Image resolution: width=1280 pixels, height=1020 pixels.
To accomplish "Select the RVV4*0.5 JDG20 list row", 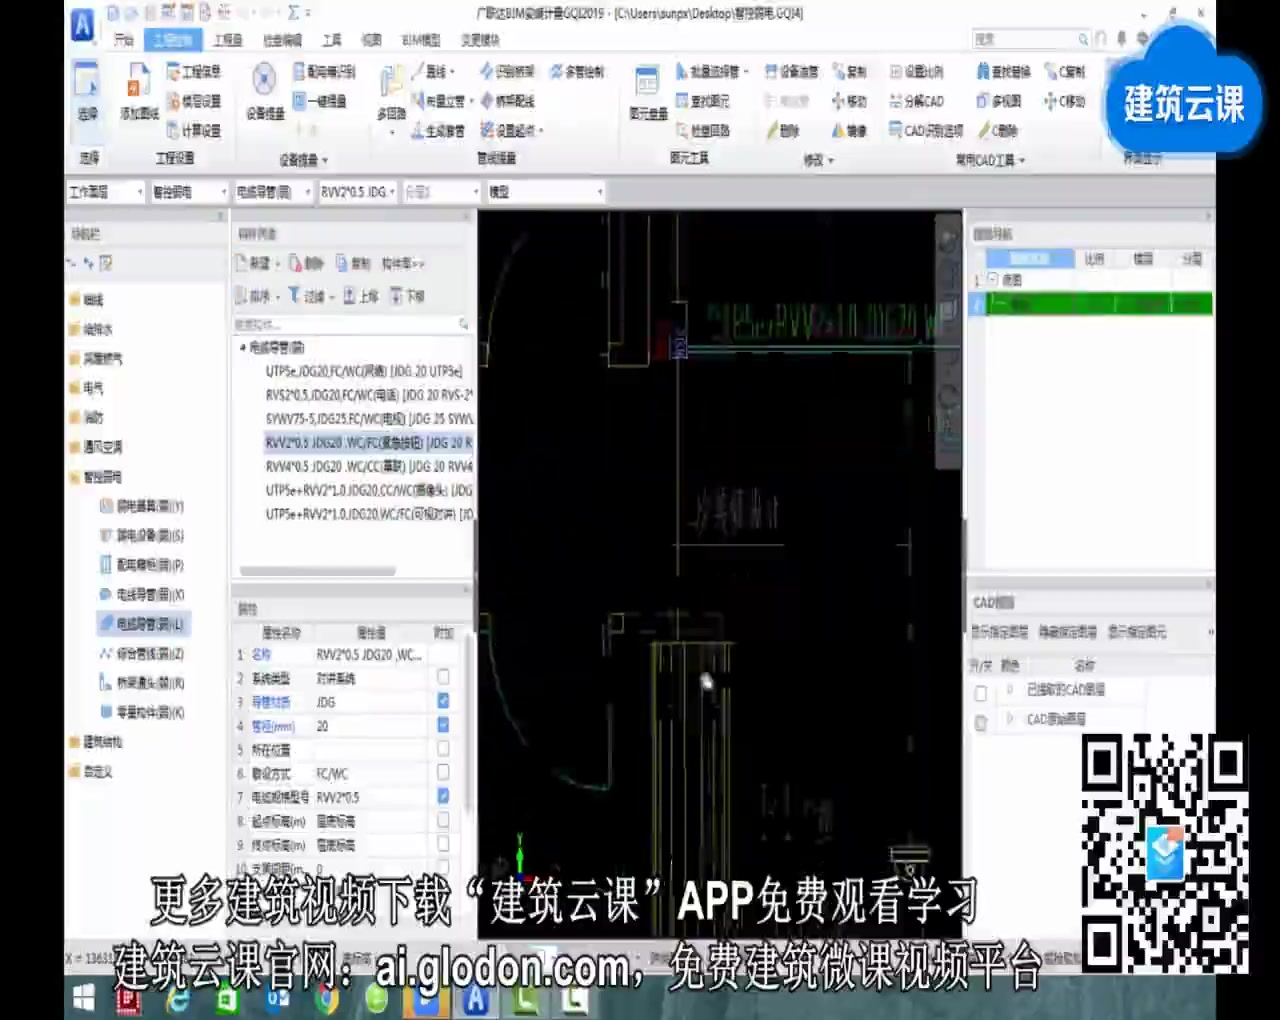I will (368, 466).
